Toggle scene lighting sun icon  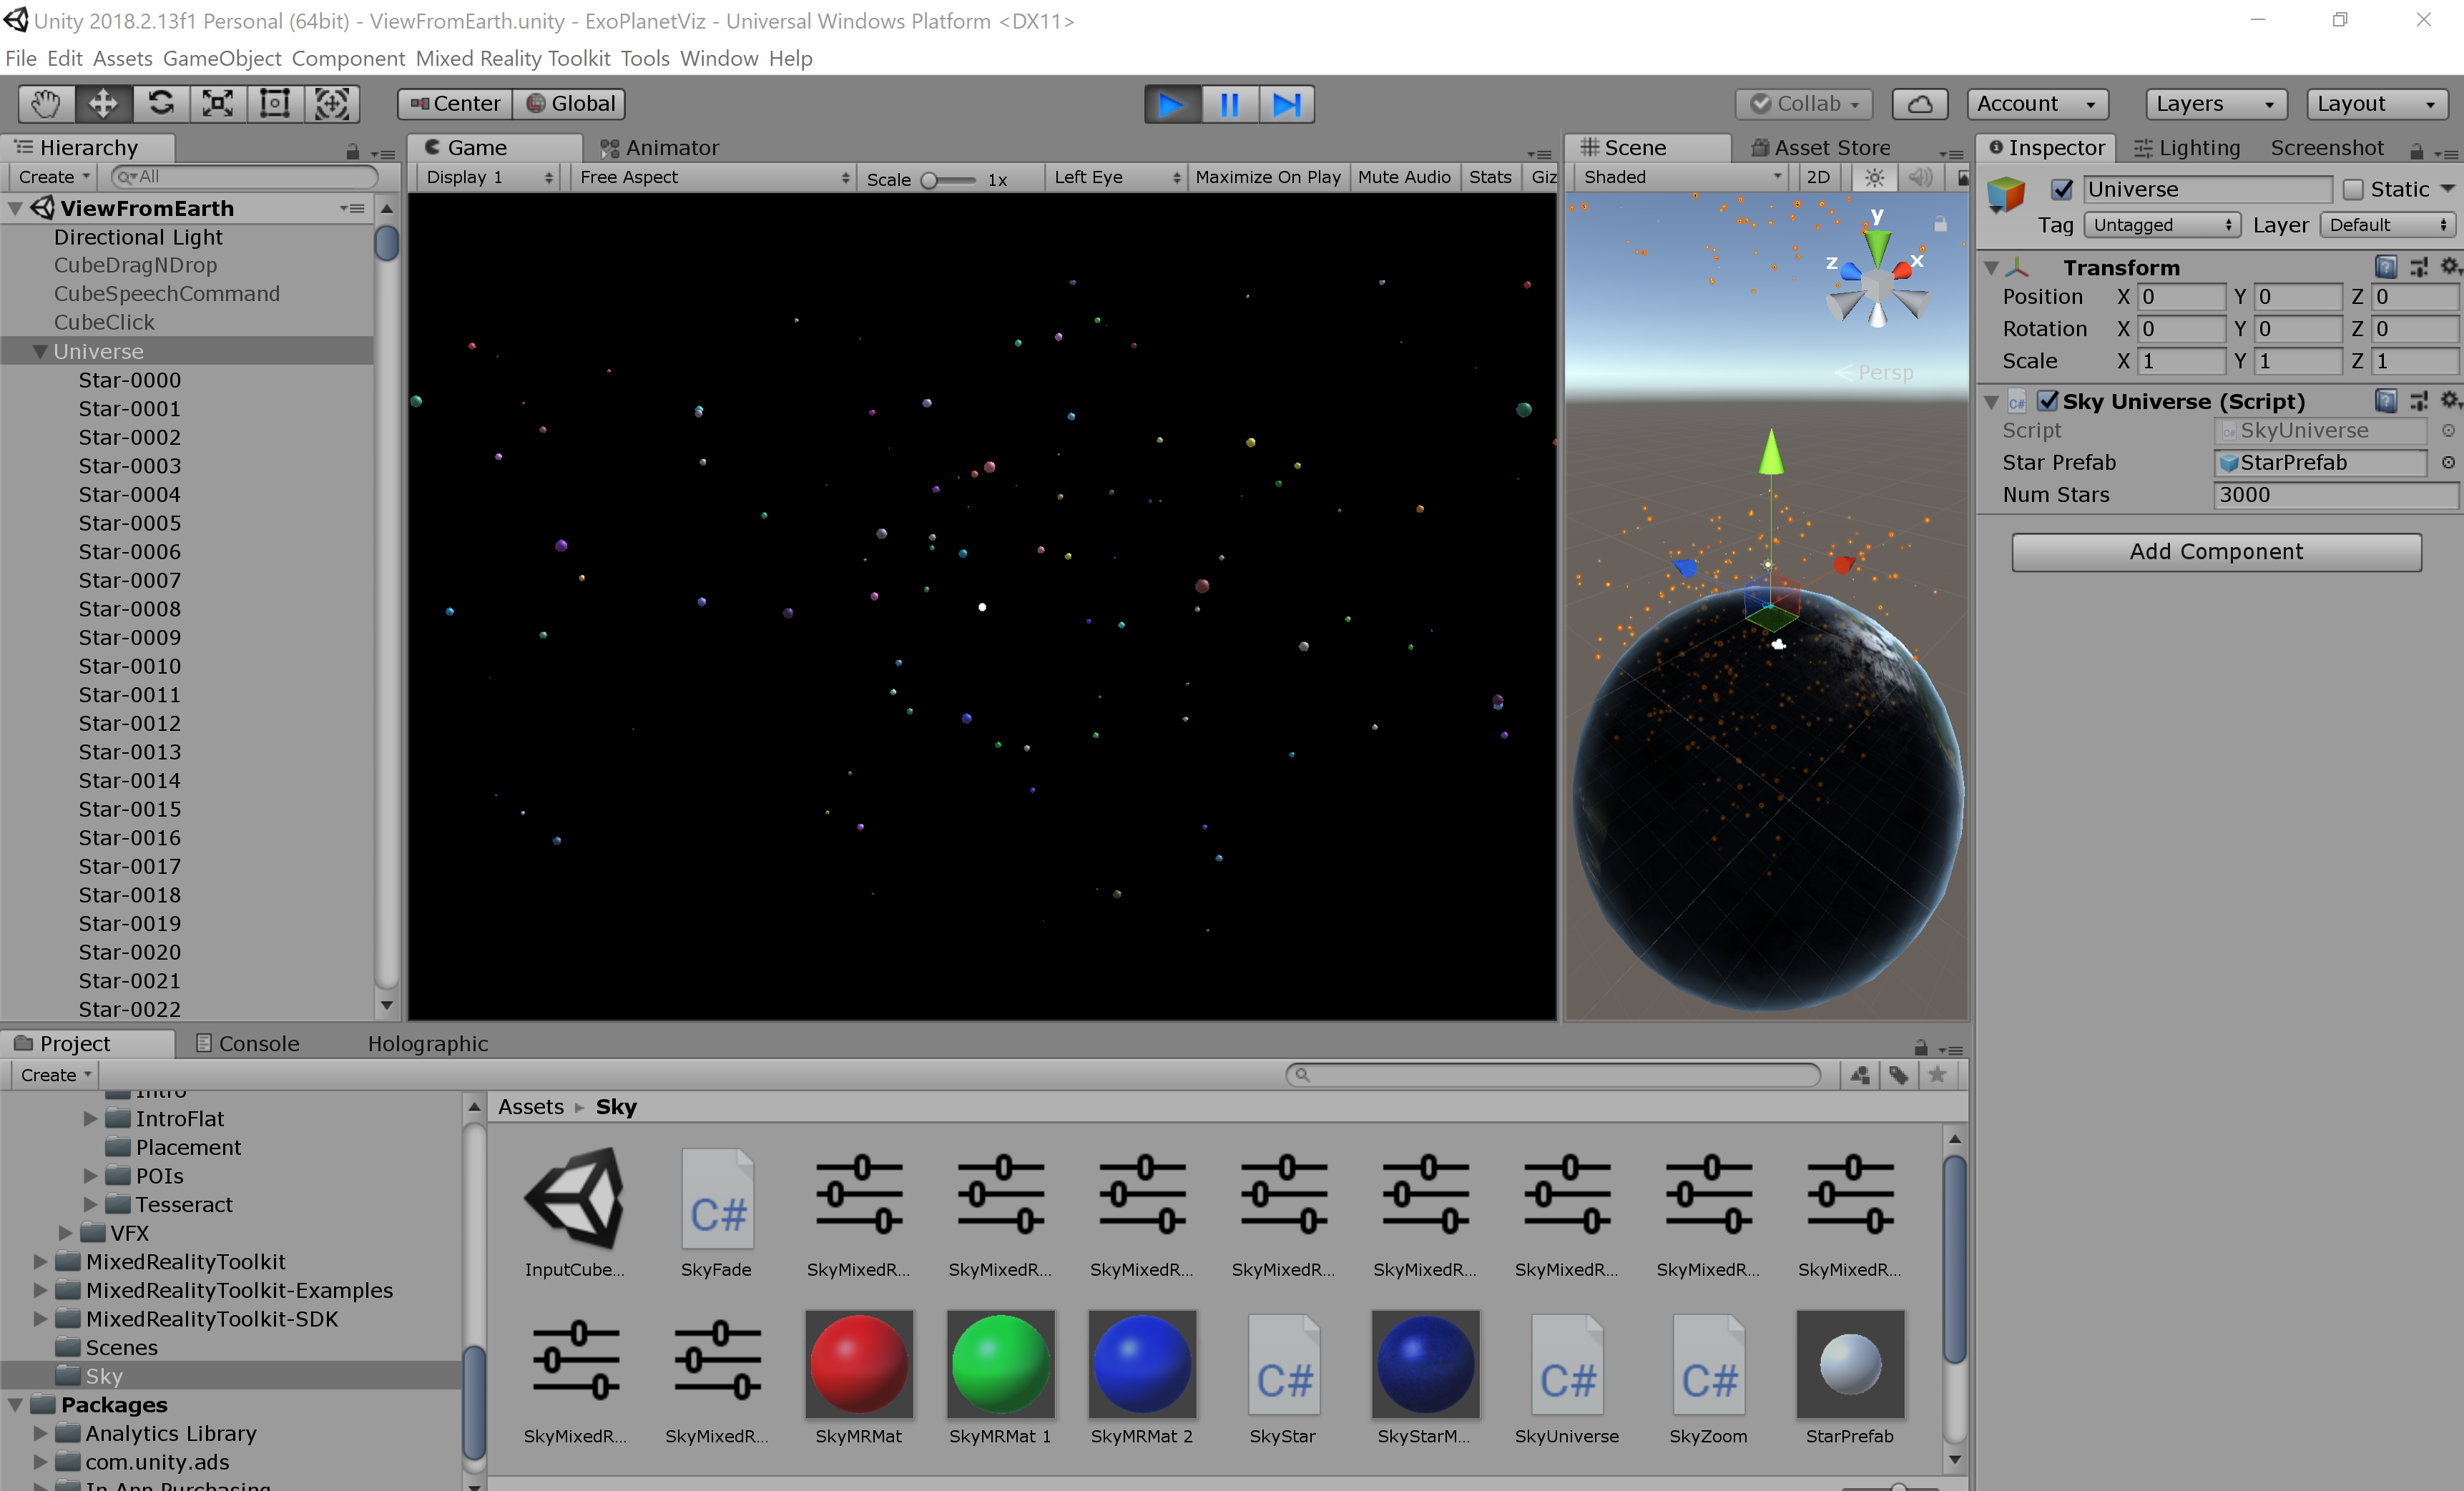[x=1874, y=178]
